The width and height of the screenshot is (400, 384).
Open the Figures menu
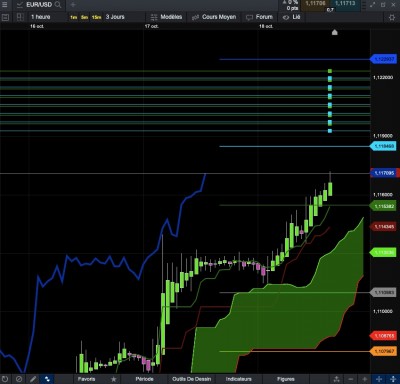click(286, 379)
